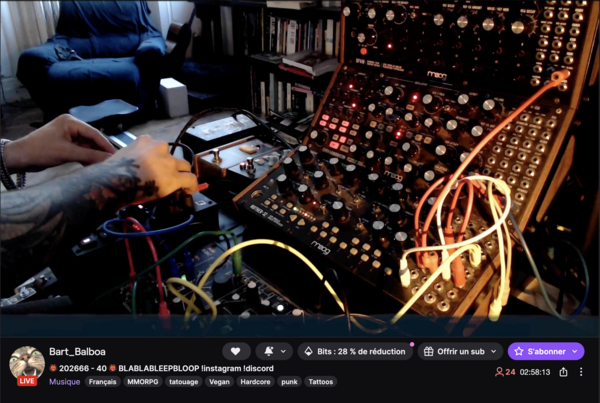Click the gift icon in Offrir un sub

[x=429, y=351]
